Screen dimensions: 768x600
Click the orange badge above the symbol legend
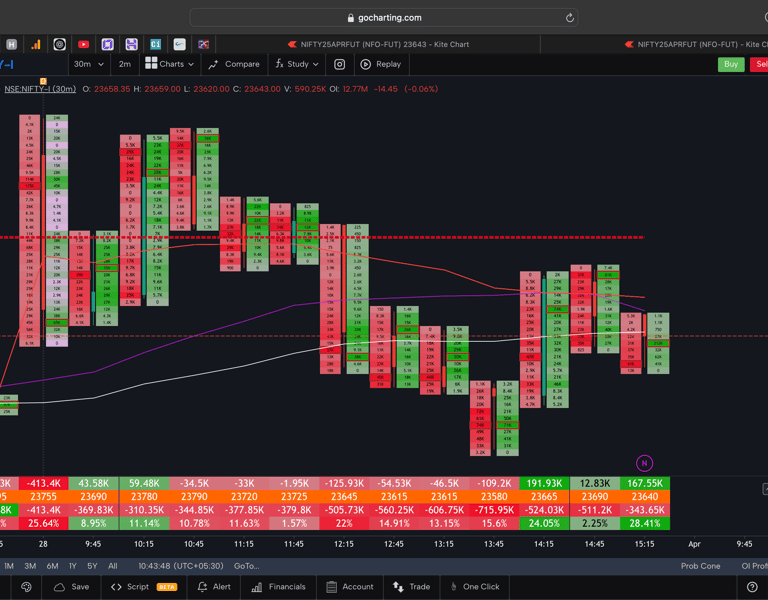click(x=43, y=81)
